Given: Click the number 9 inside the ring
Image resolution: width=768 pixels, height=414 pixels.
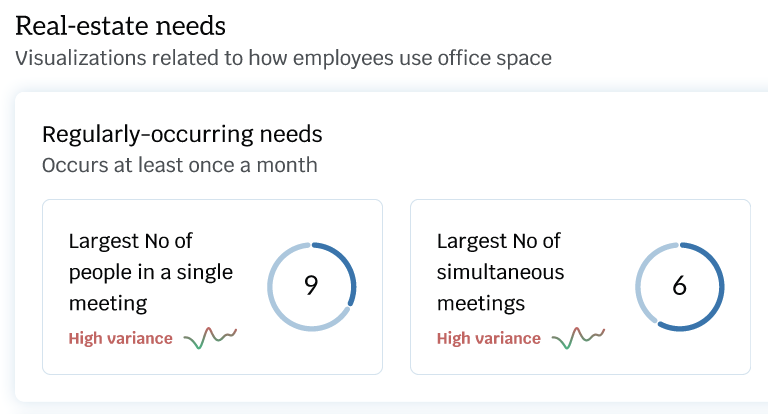Looking at the screenshot, I should point(311,286).
